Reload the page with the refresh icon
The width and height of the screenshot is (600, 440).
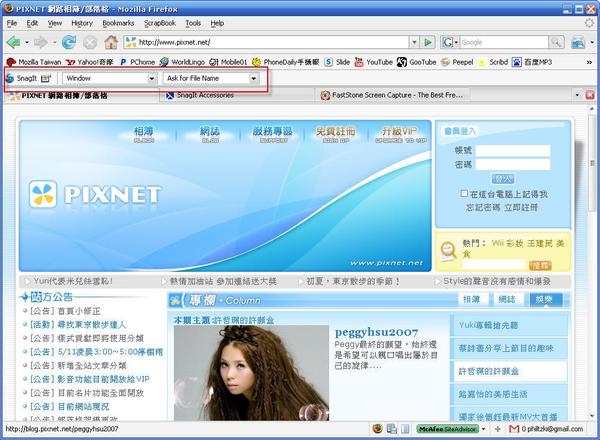pyautogui.click(x=69, y=42)
